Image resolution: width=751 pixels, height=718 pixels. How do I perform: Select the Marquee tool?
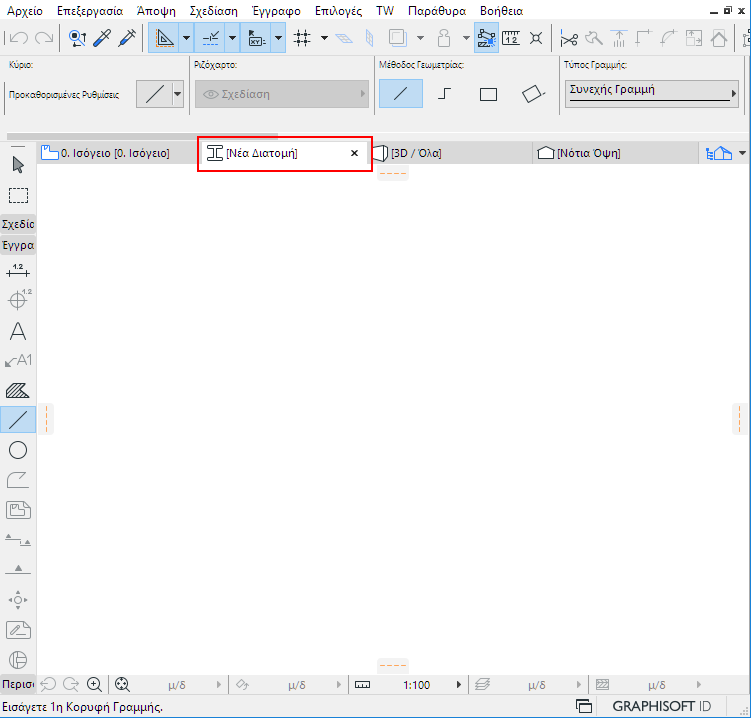pos(18,195)
